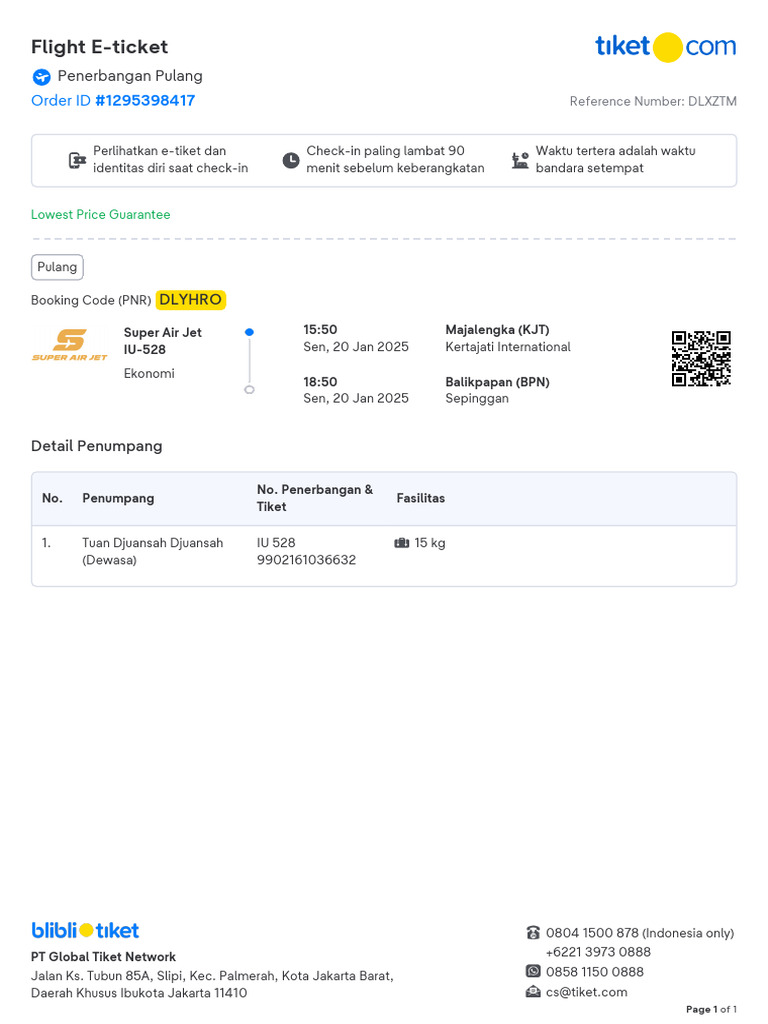Click the airplane icon beside Penerbangan Pulang
Image resolution: width=768 pixels, height=1024 pixels.
(41, 77)
